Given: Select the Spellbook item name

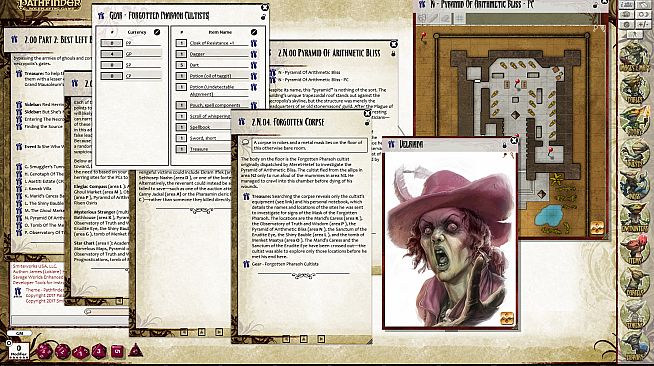Looking at the screenshot, I should [200, 127].
